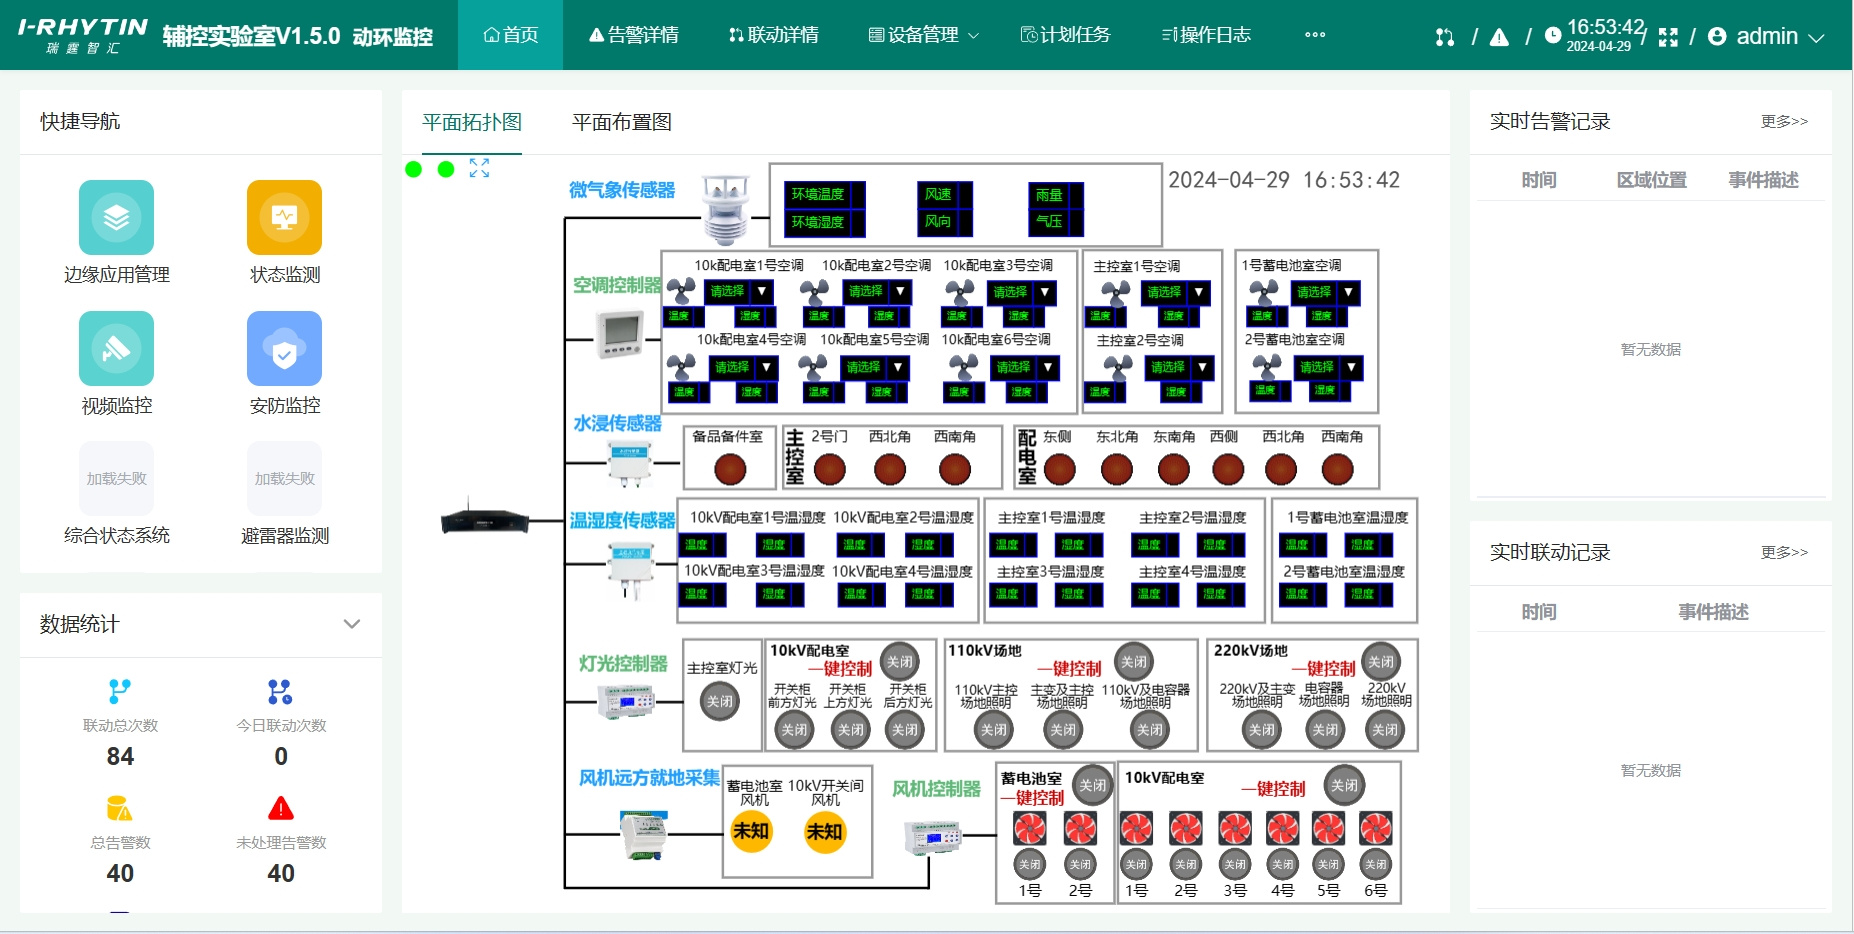Select the 平面拓扑图 tab
Screen dimensions: 1854x934
[472, 122]
